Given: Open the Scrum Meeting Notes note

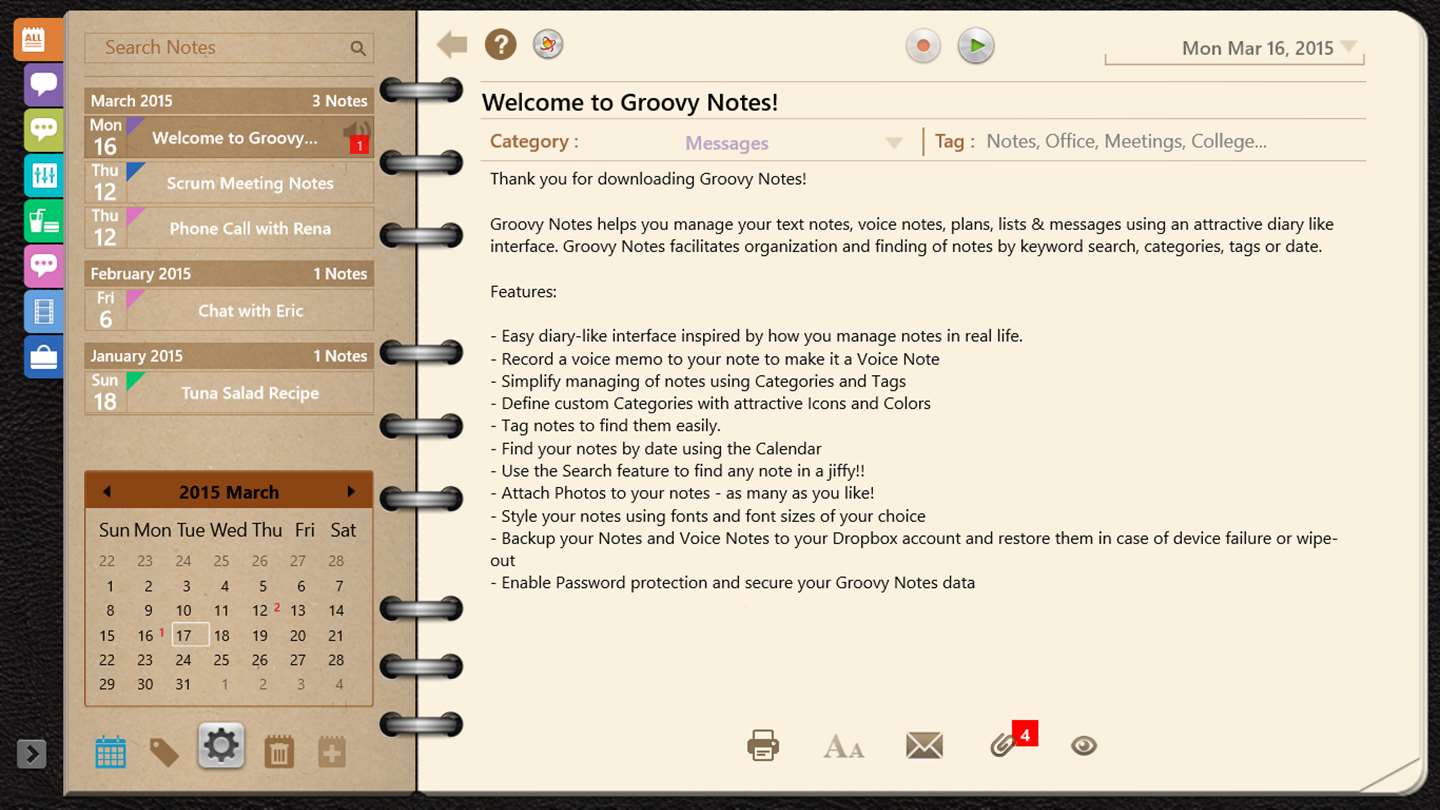Looking at the screenshot, I should [229, 183].
